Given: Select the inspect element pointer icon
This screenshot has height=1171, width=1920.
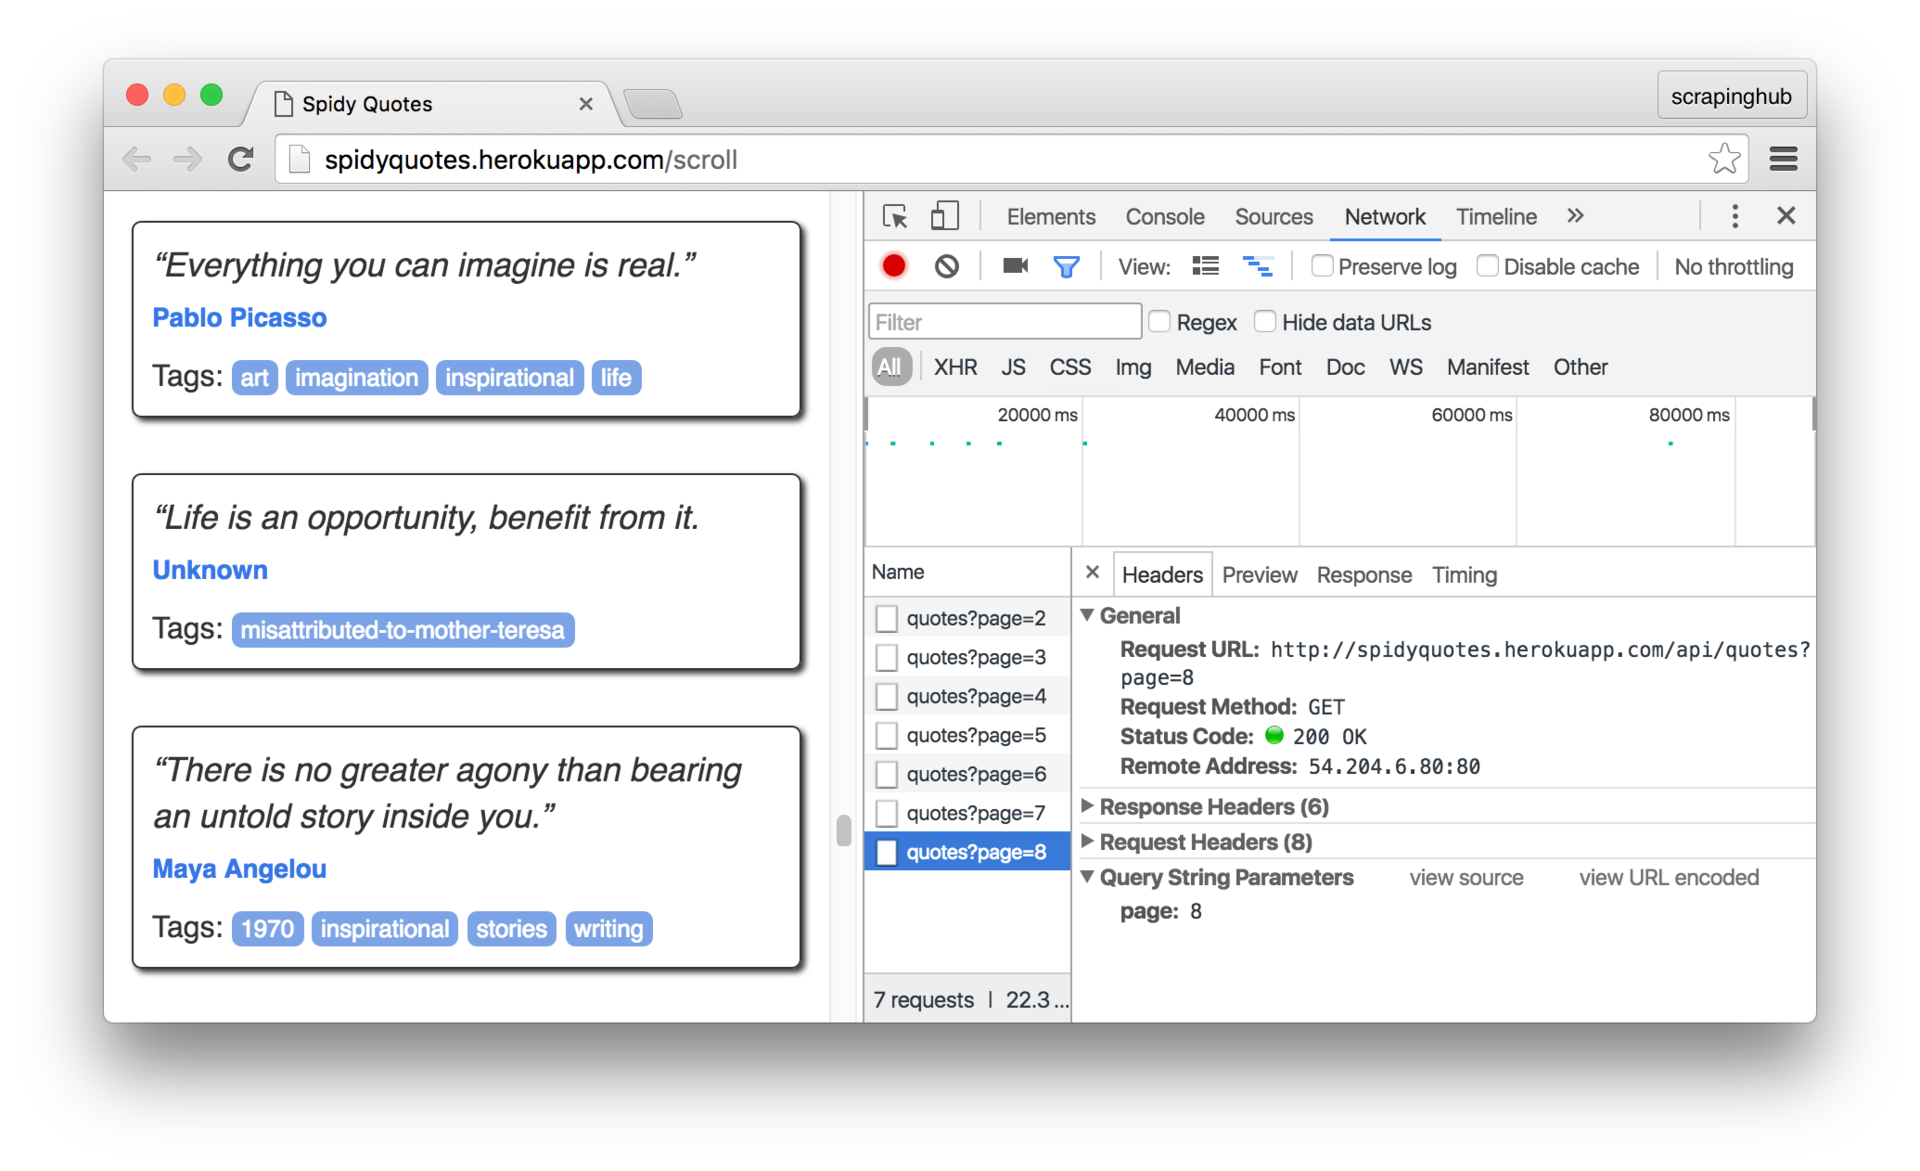Looking at the screenshot, I should [x=895, y=216].
